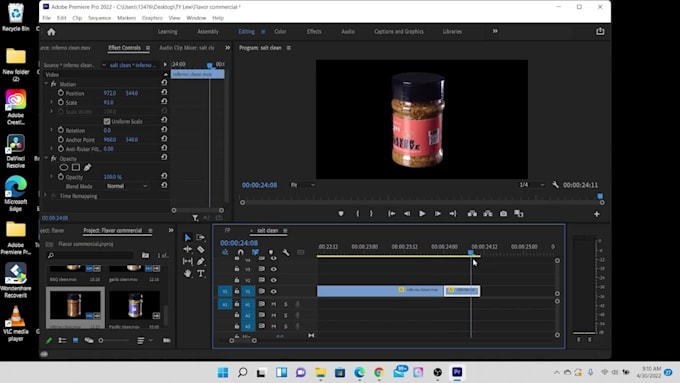The image size is (680, 383).
Task: Toggle Position animation stopwatch
Action: tap(61, 93)
